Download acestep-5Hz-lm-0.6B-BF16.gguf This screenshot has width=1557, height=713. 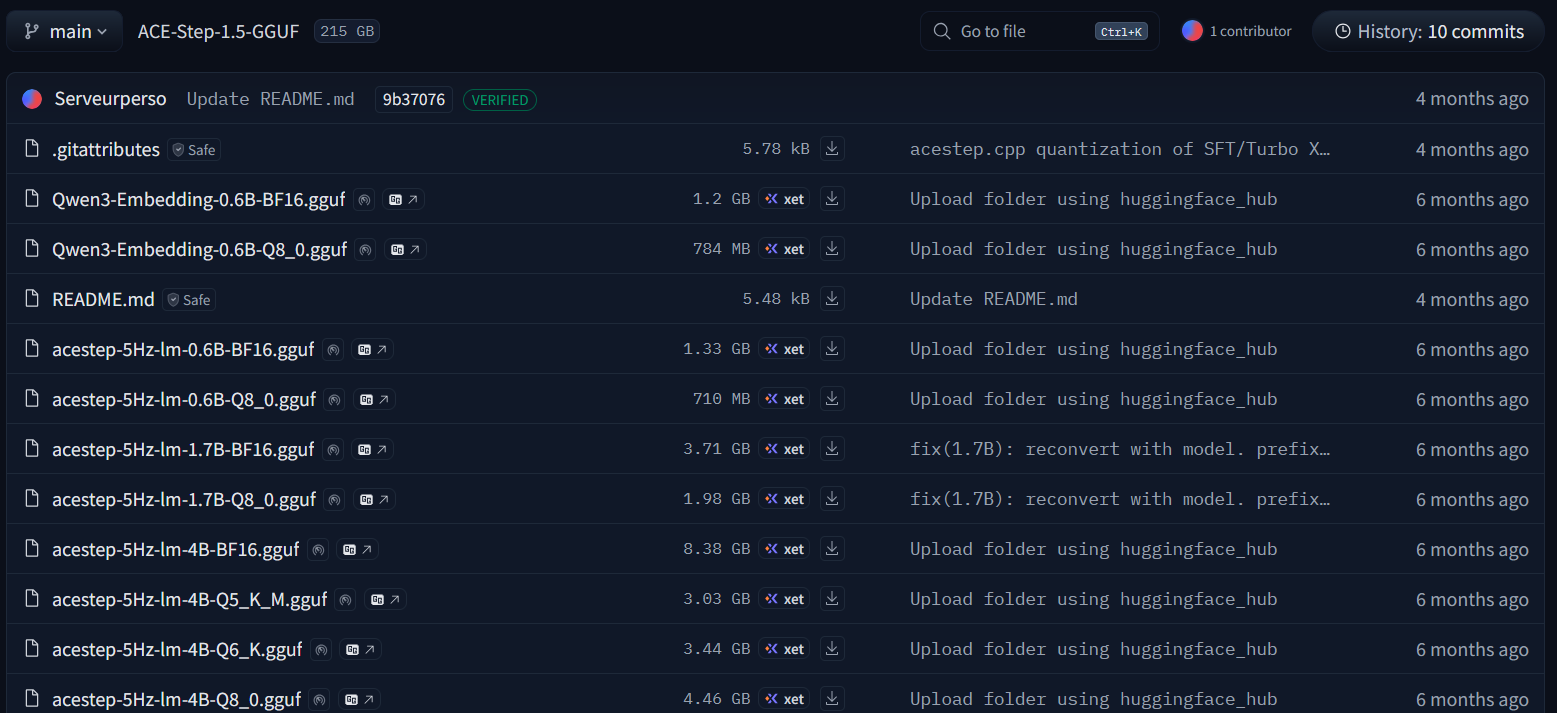[832, 349]
